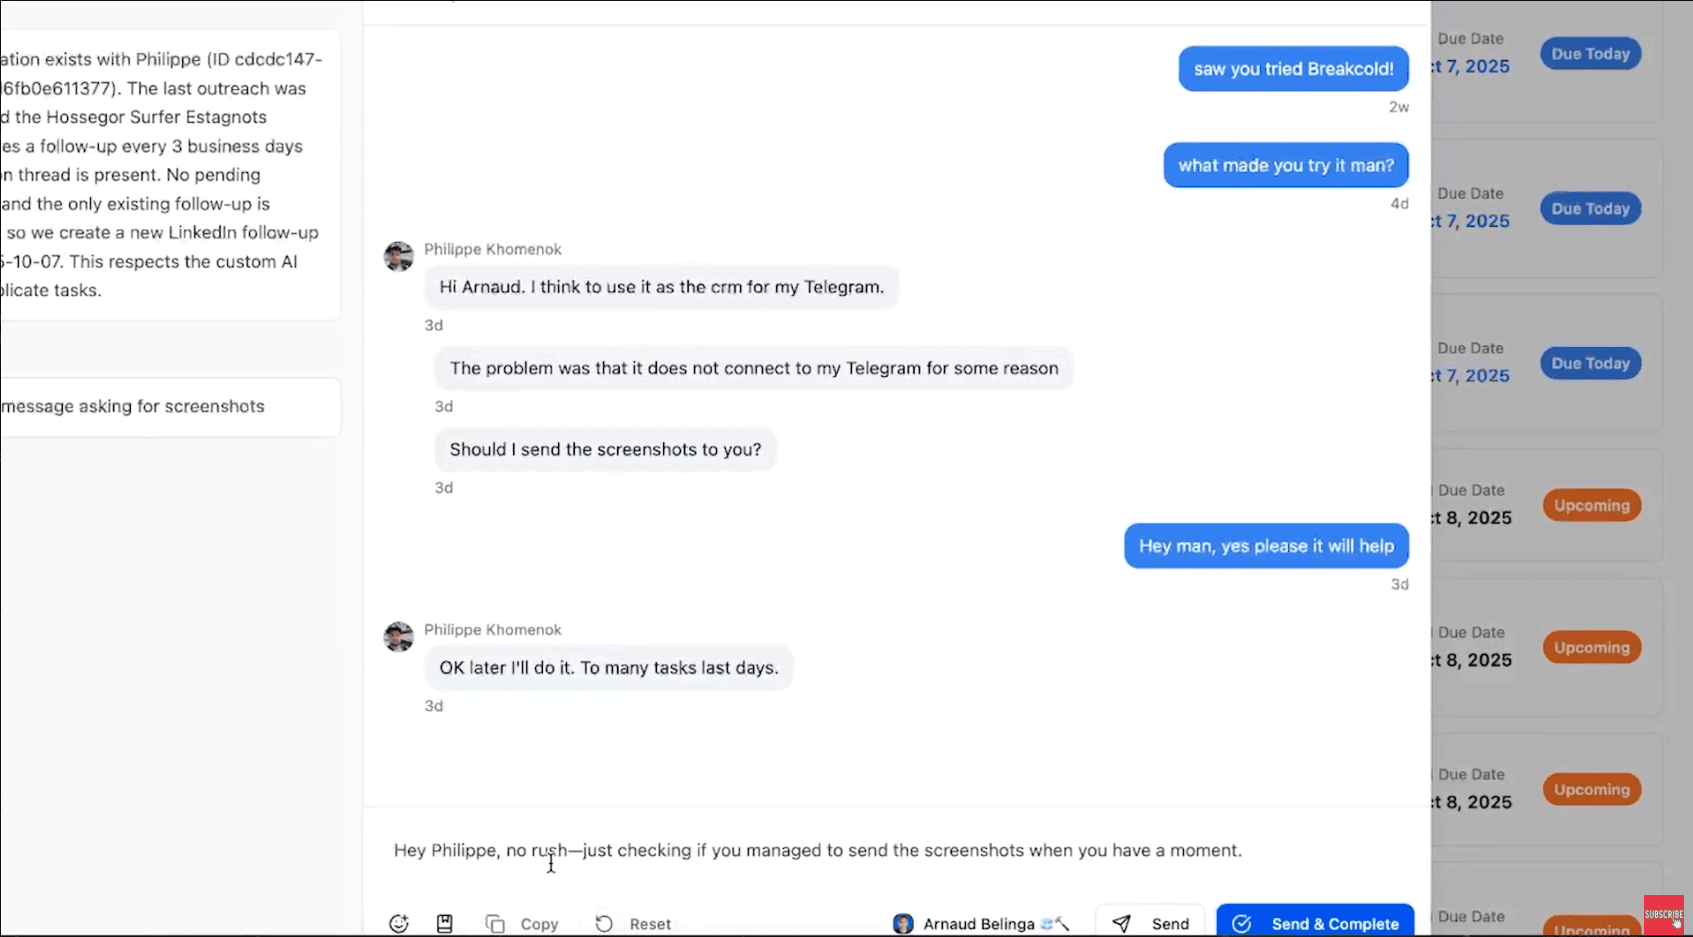1693x937 pixels.
Task: Change status on the second Due Today badge
Action: [1589, 208]
